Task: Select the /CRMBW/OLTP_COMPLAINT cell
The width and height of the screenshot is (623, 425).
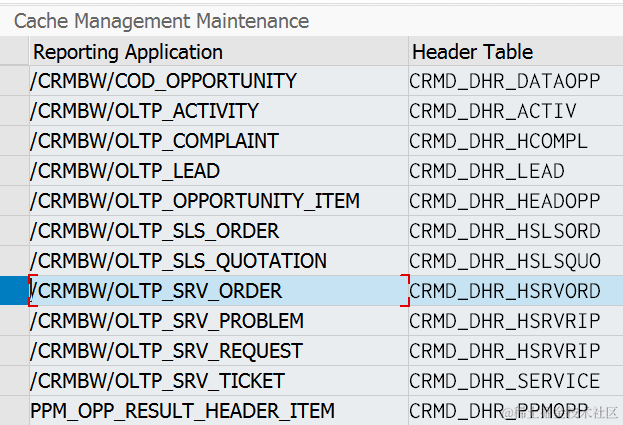Action: 219,141
